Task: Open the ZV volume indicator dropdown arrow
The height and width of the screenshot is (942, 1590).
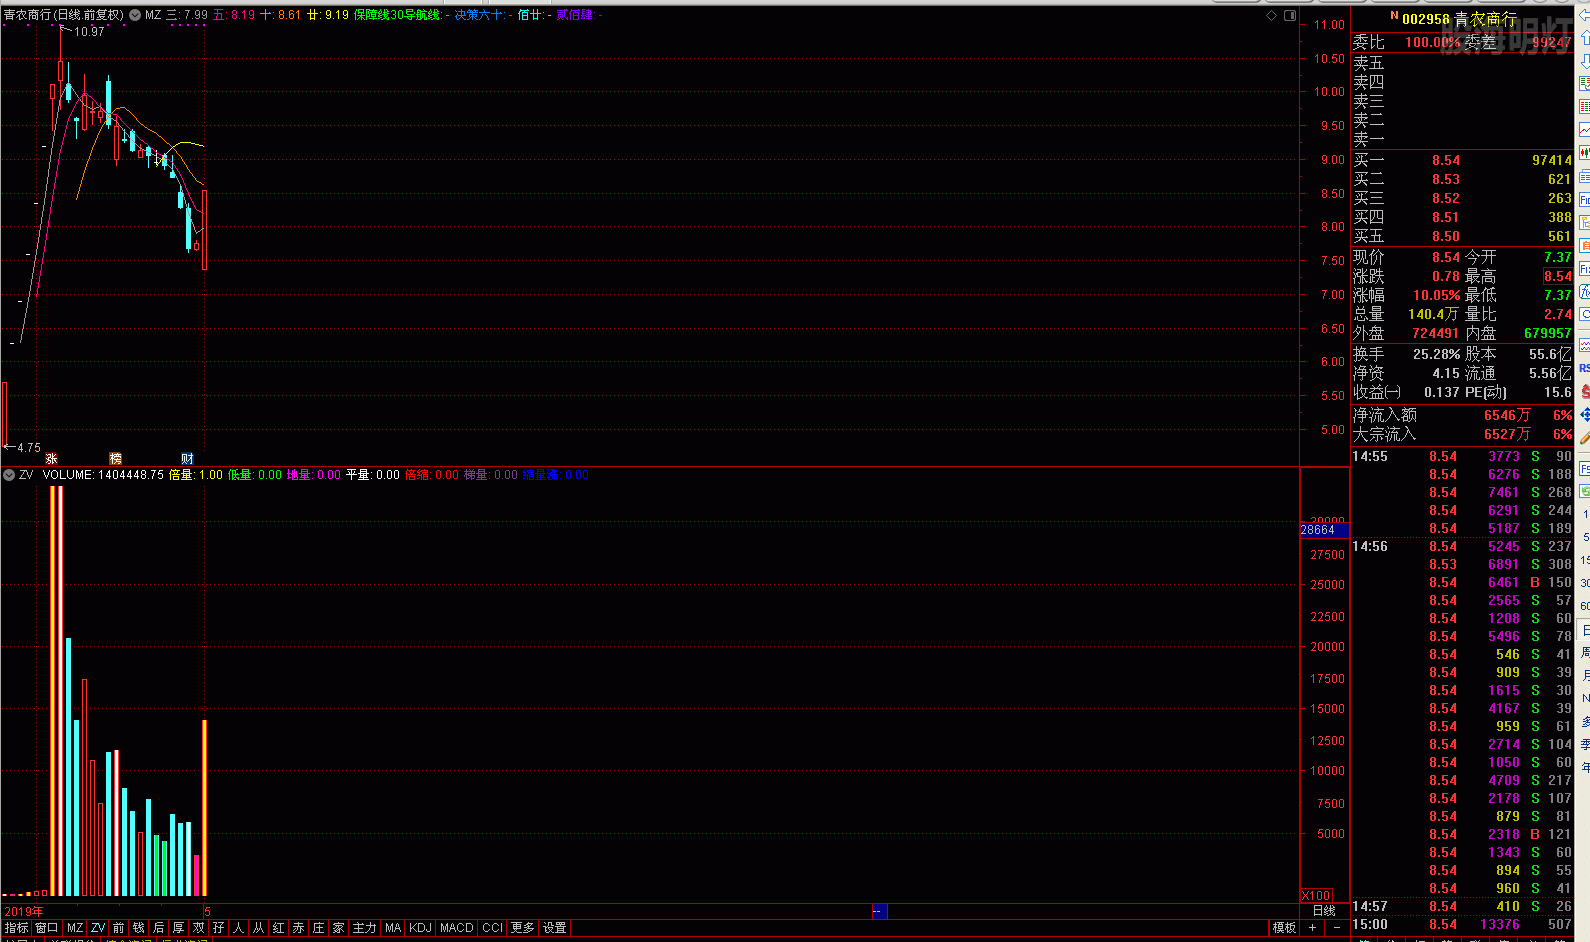Action: [x=9, y=475]
